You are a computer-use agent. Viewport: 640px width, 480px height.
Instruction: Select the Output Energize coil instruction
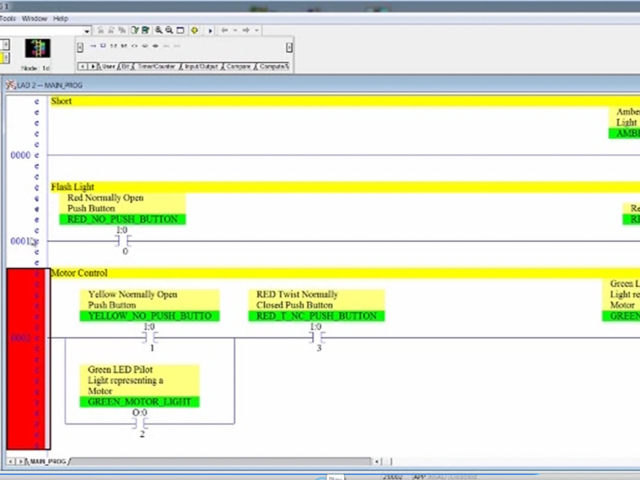(134, 46)
